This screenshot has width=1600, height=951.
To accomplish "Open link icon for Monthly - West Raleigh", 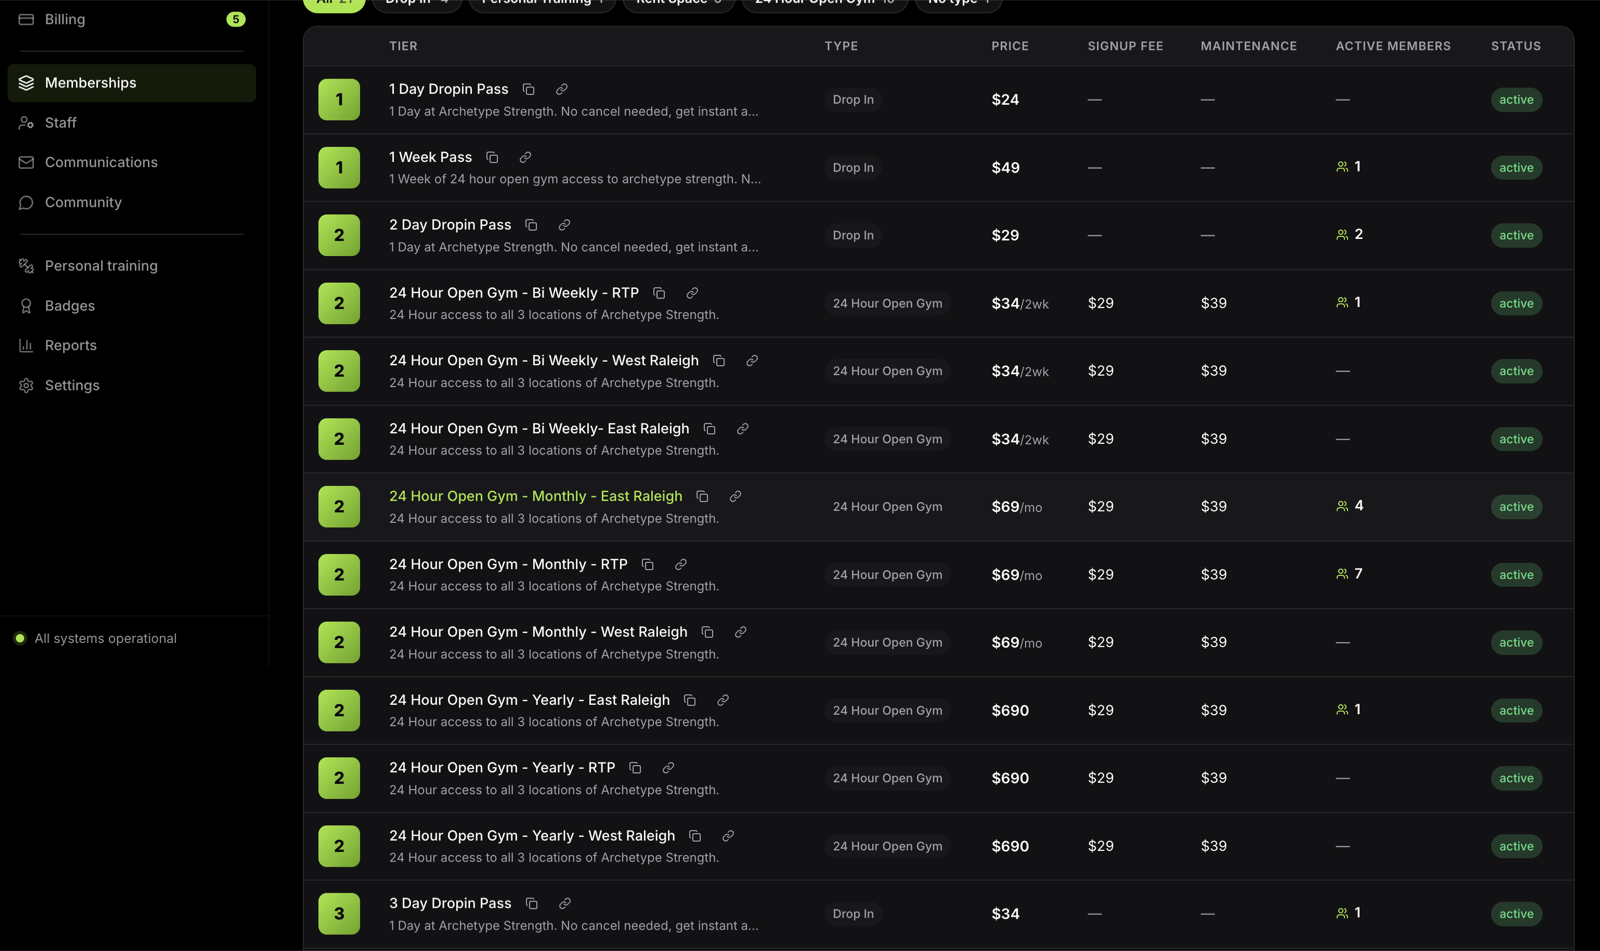I will coord(740,632).
